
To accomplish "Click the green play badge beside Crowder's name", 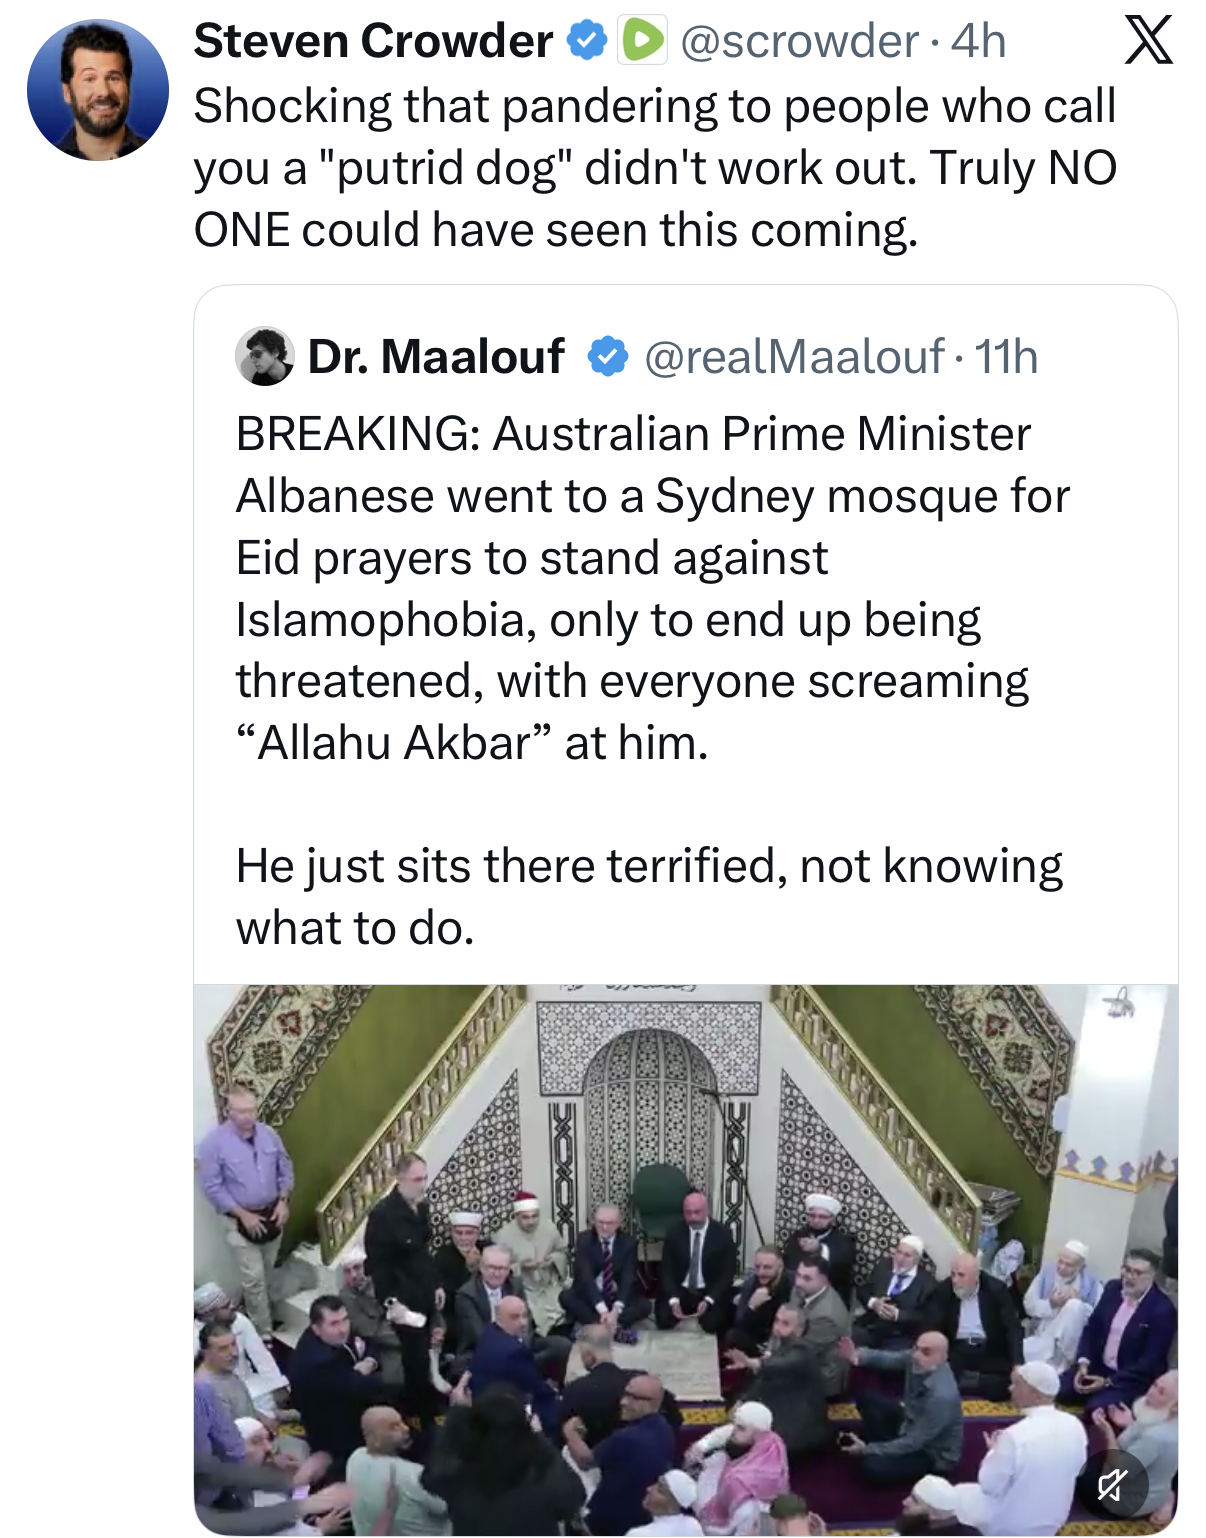I will [642, 41].
